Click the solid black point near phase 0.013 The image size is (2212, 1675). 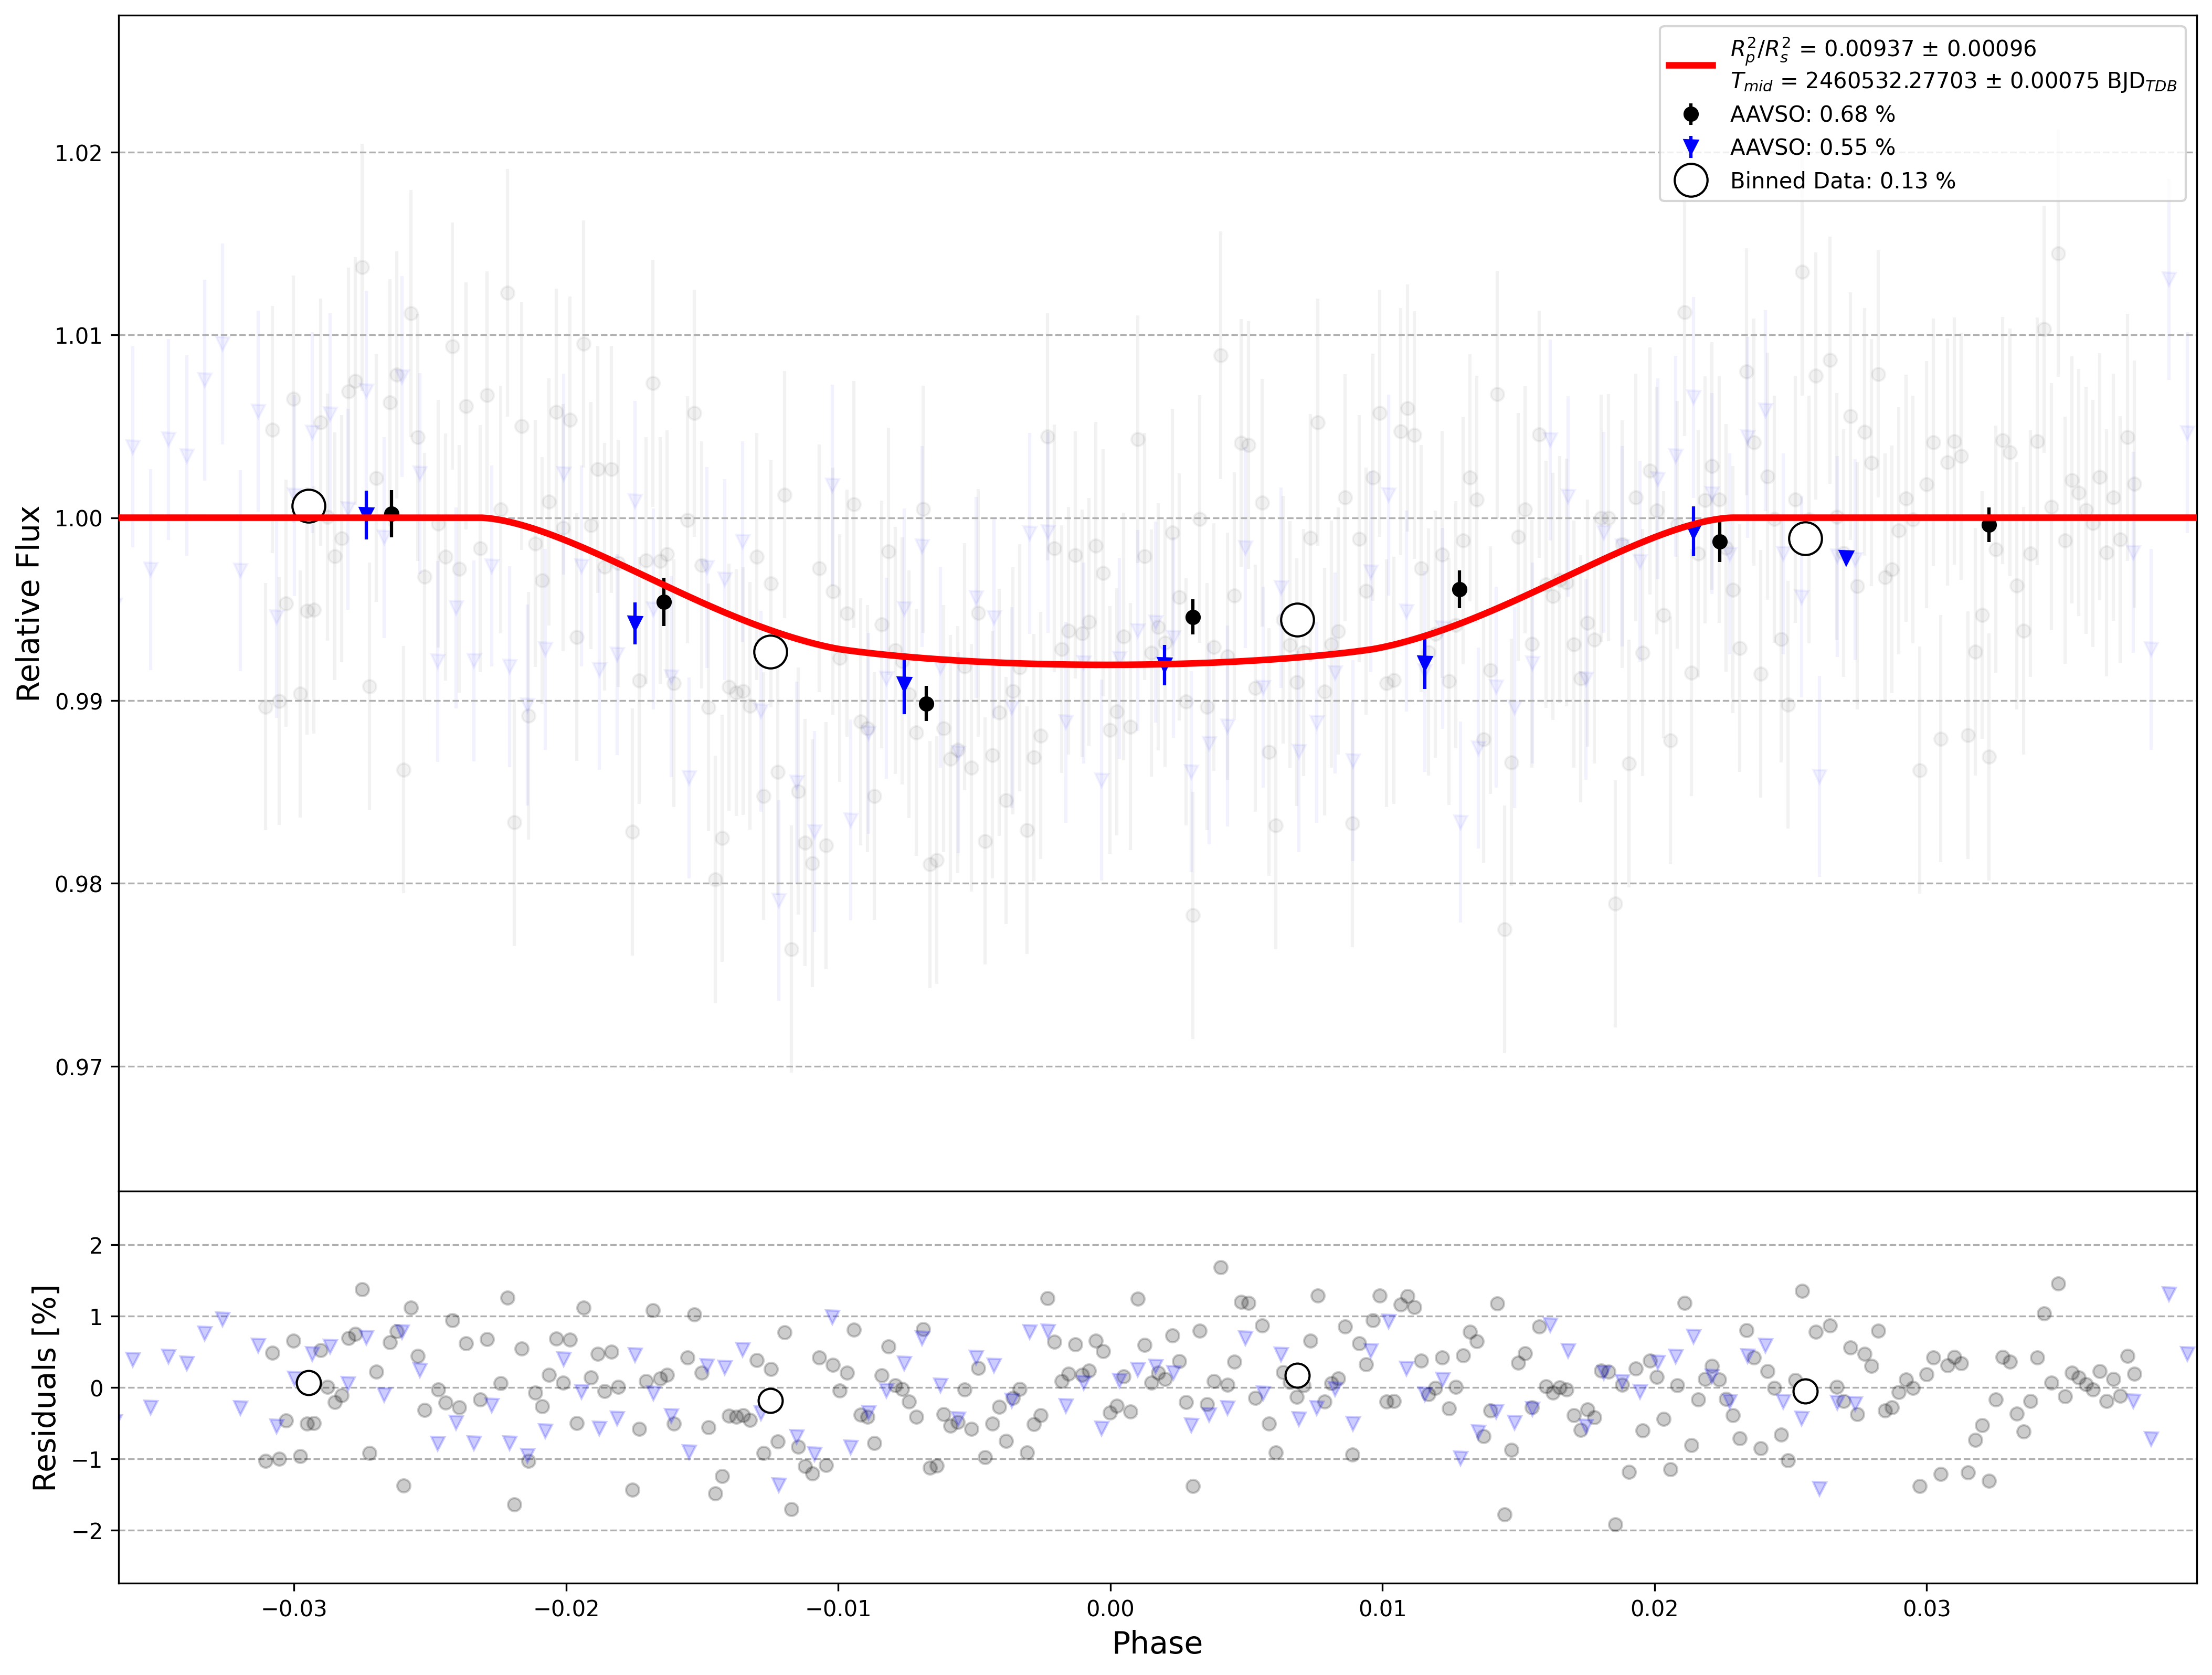click(x=1459, y=589)
